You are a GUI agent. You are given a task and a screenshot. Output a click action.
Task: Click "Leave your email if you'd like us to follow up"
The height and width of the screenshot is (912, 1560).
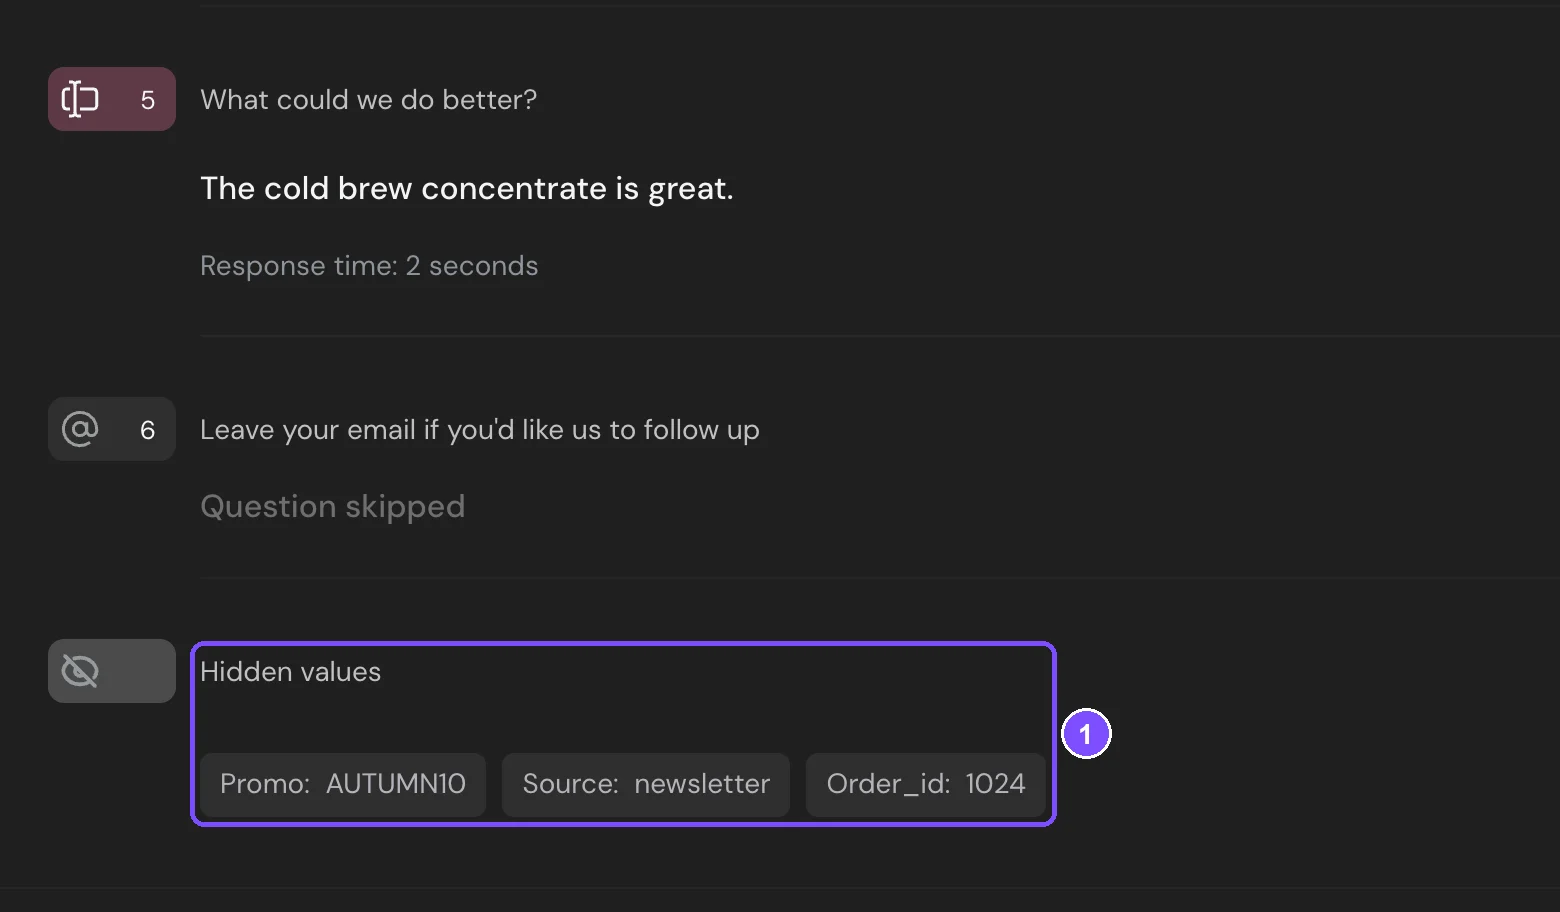coord(480,430)
